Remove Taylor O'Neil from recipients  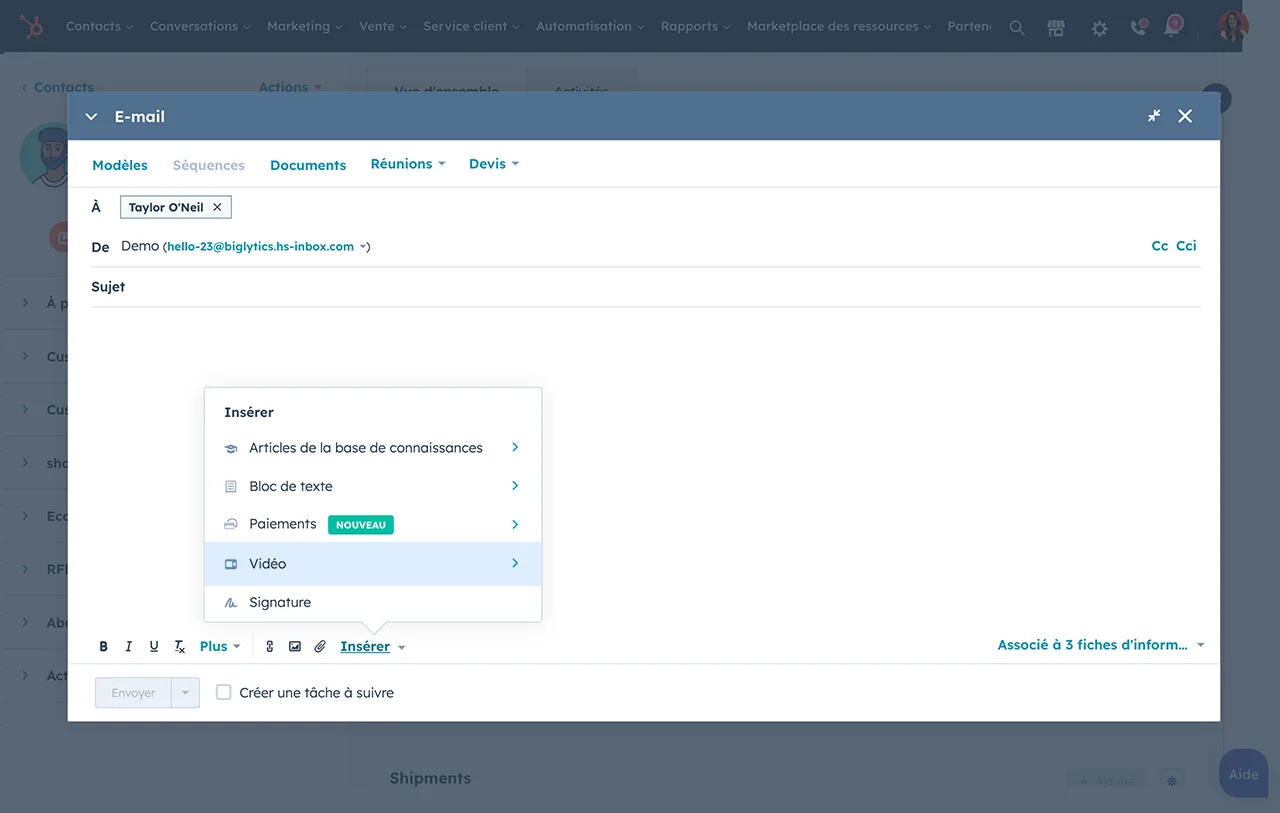(217, 207)
